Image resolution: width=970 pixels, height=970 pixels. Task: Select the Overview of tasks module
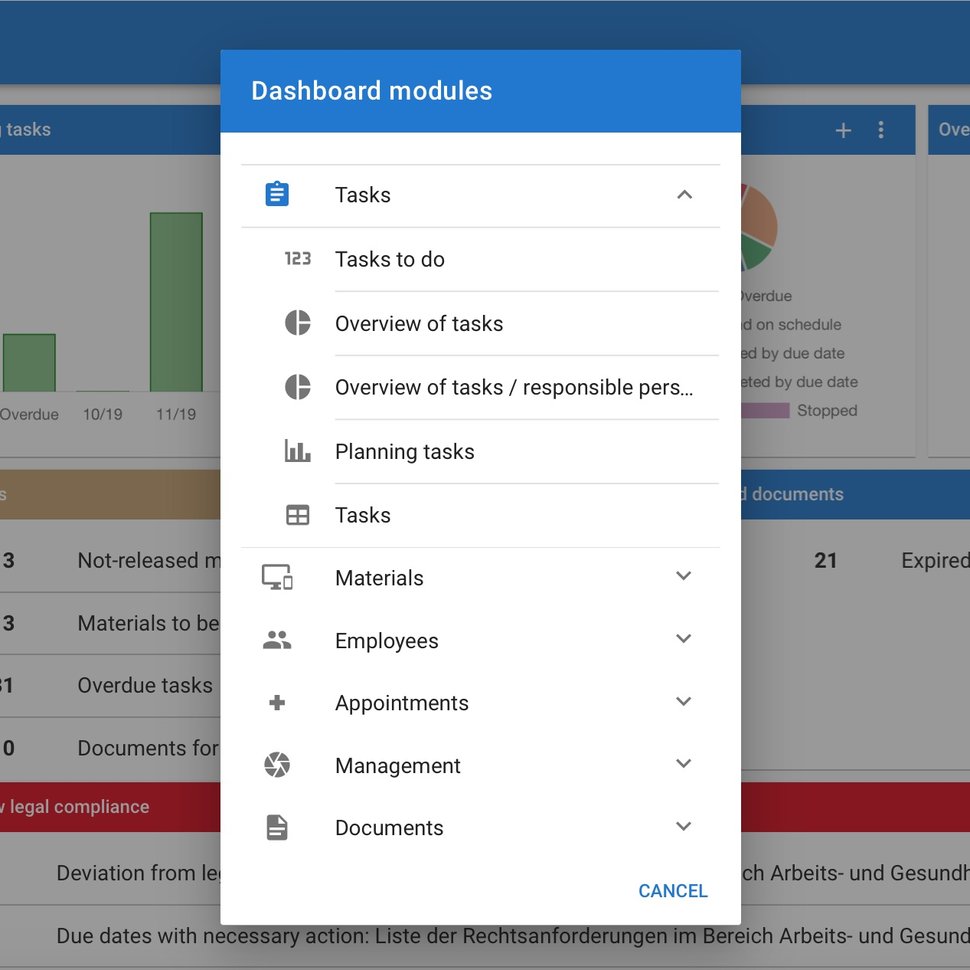click(480, 324)
